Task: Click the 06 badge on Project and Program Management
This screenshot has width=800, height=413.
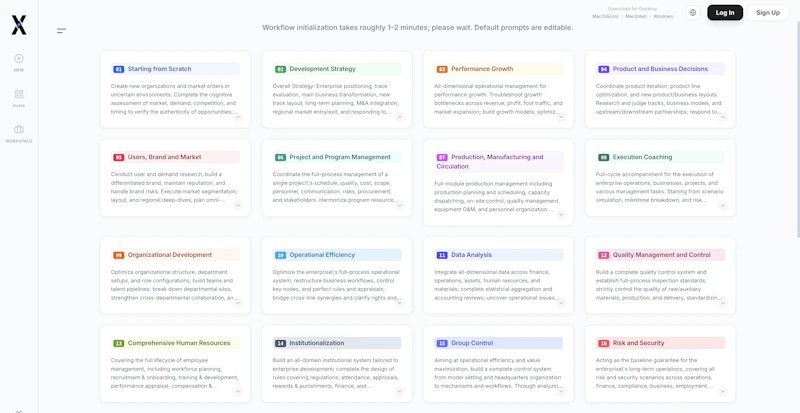Action: pyautogui.click(x=280, y=157)
